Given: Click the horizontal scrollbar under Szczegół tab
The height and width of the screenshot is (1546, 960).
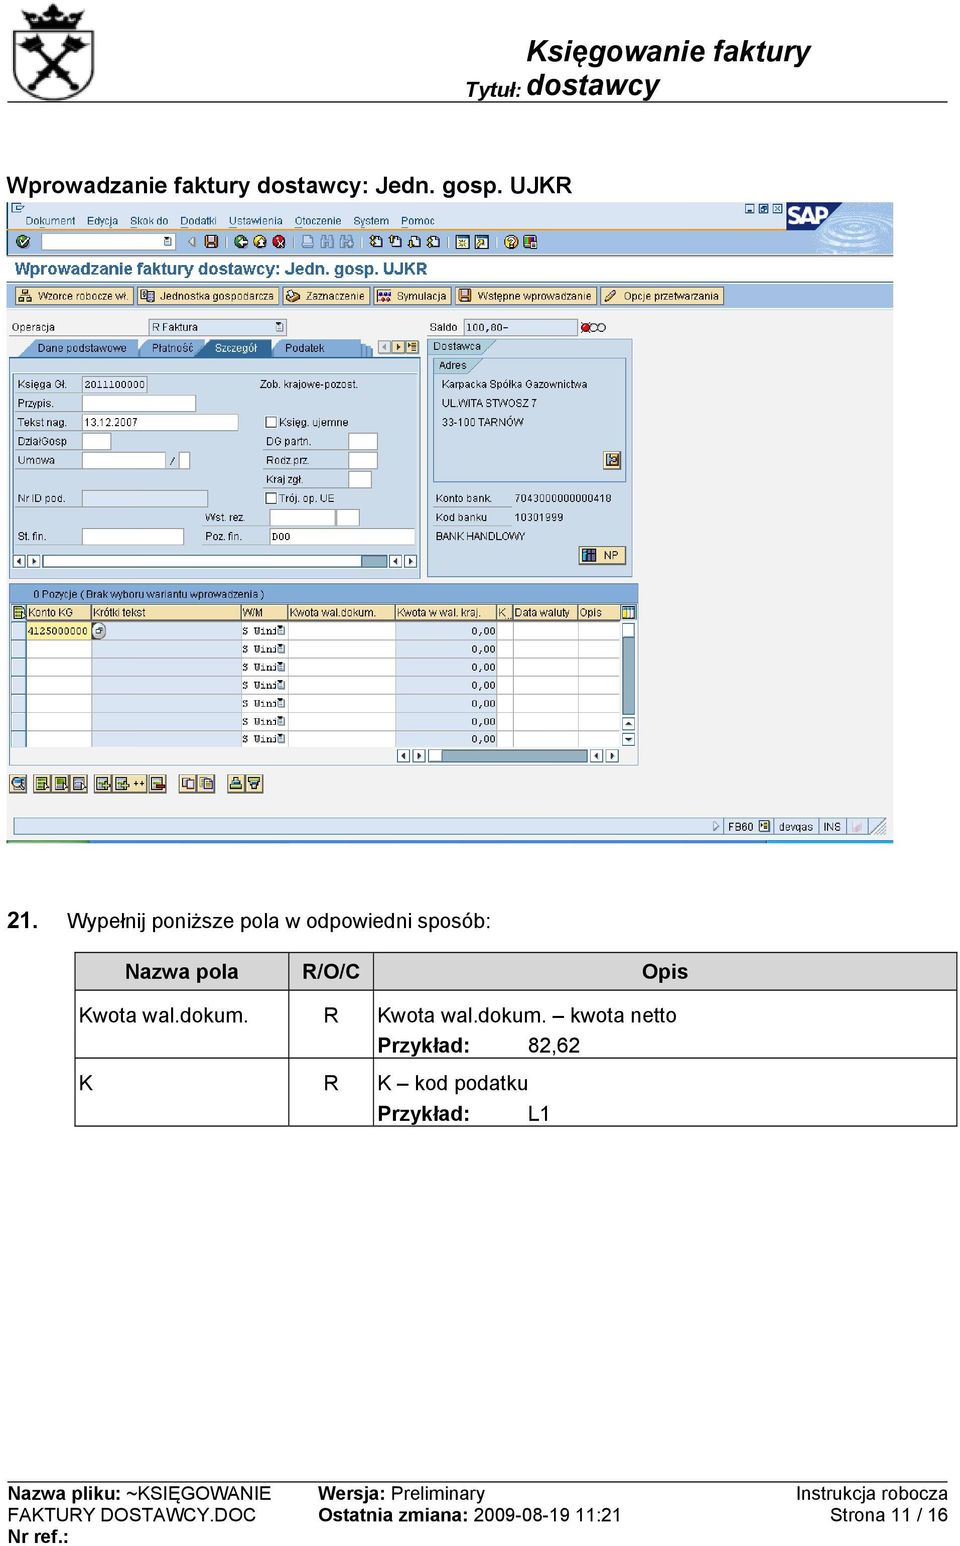Looking at the screenshot, I should (214, 561).
